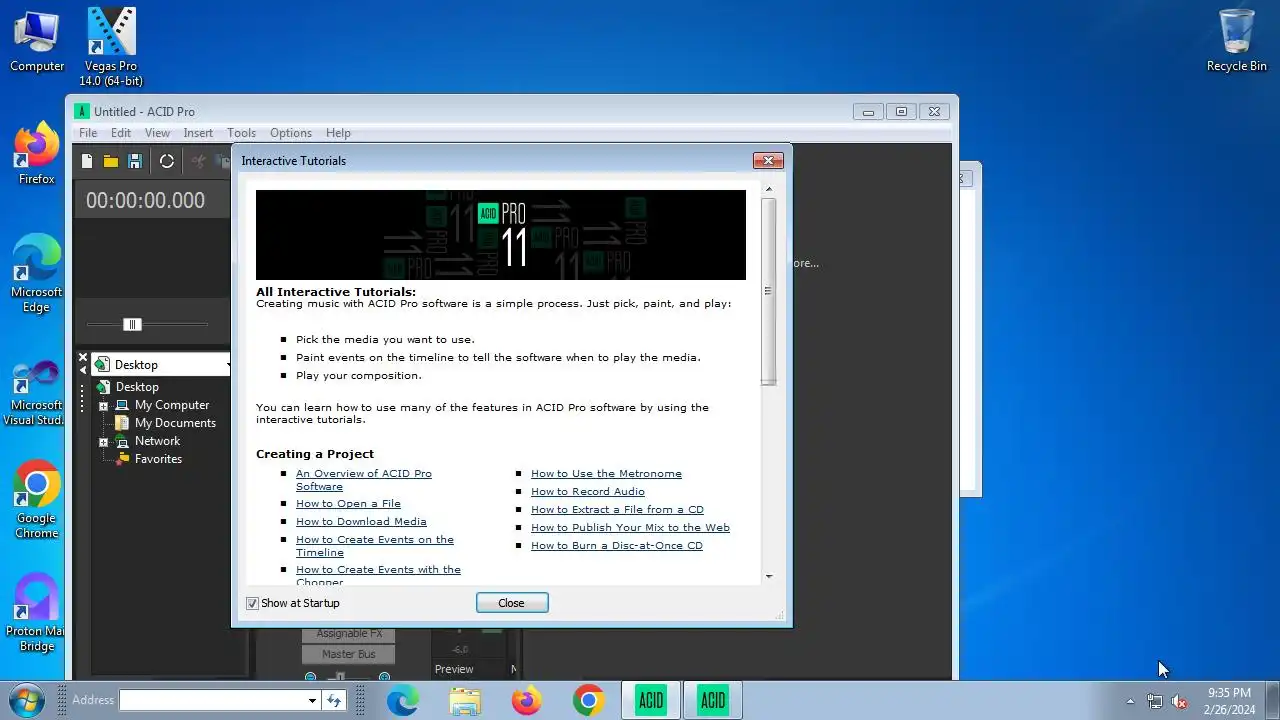Click the tutorial dialog Close button
1280x720 pixels.
coord(512,603)
